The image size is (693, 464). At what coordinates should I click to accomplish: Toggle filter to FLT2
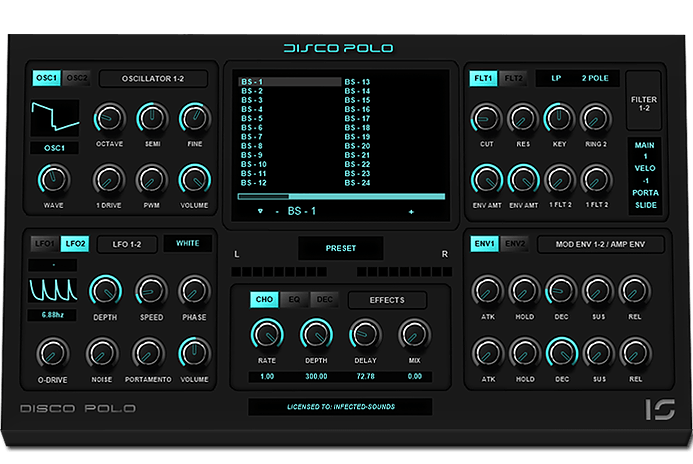[x=513, y=78]
